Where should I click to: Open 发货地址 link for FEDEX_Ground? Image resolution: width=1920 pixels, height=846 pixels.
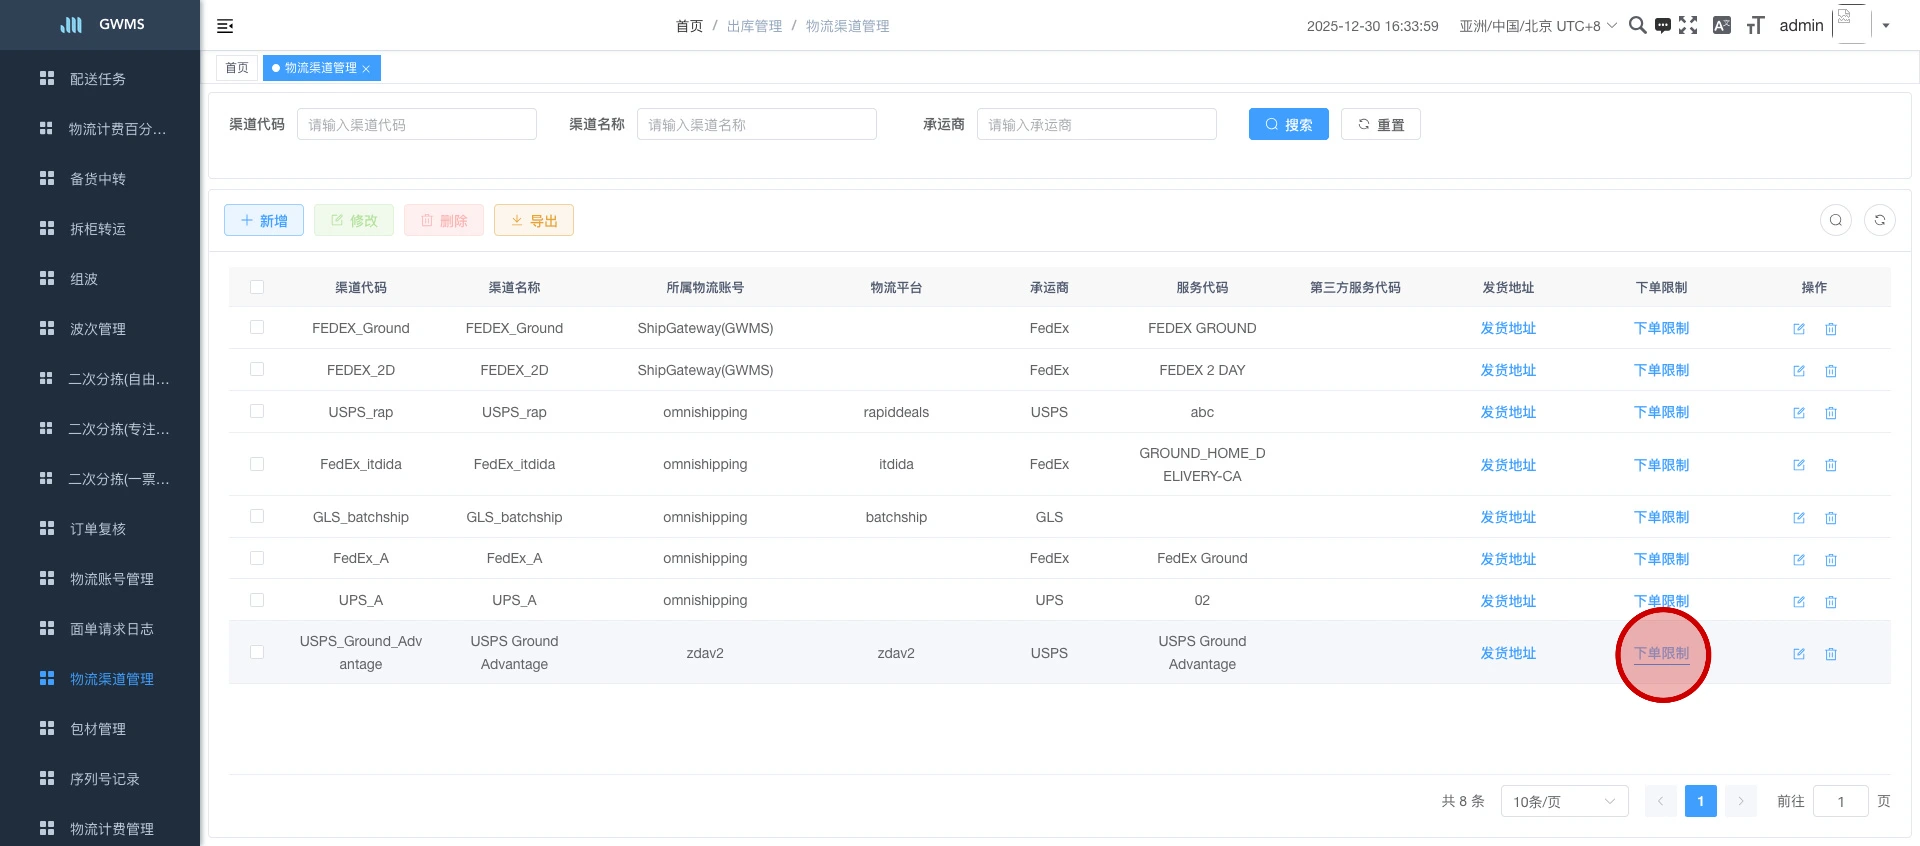1508,328
